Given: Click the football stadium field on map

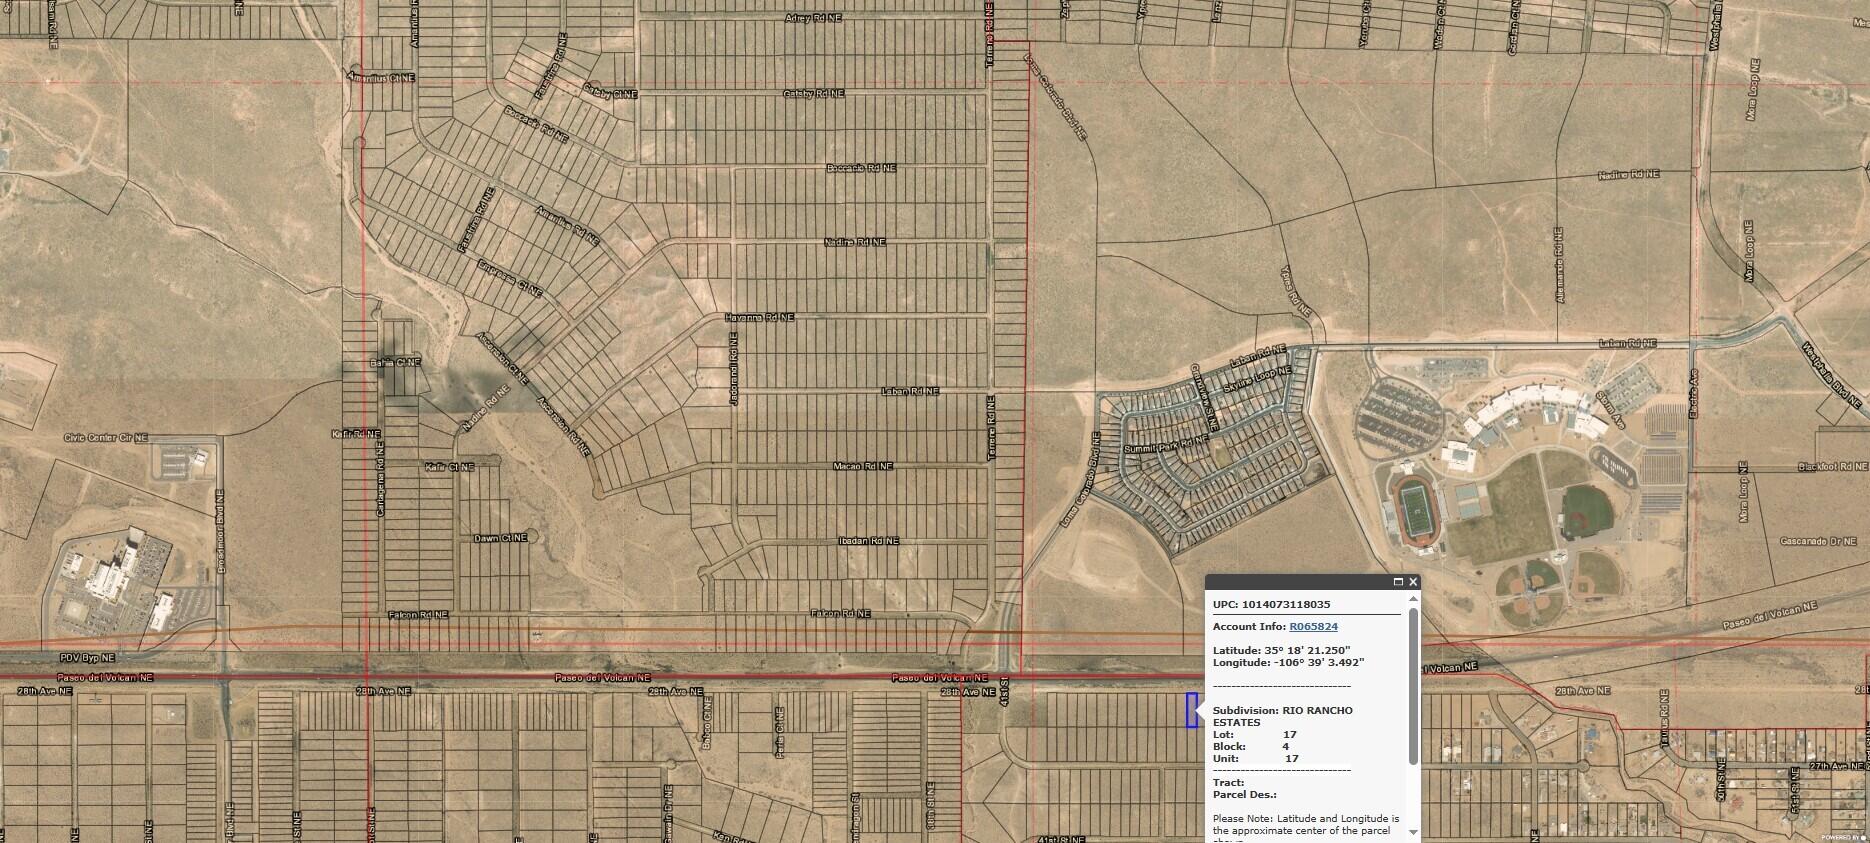Looking at the screenshot, I should (x=1416, y=509).
